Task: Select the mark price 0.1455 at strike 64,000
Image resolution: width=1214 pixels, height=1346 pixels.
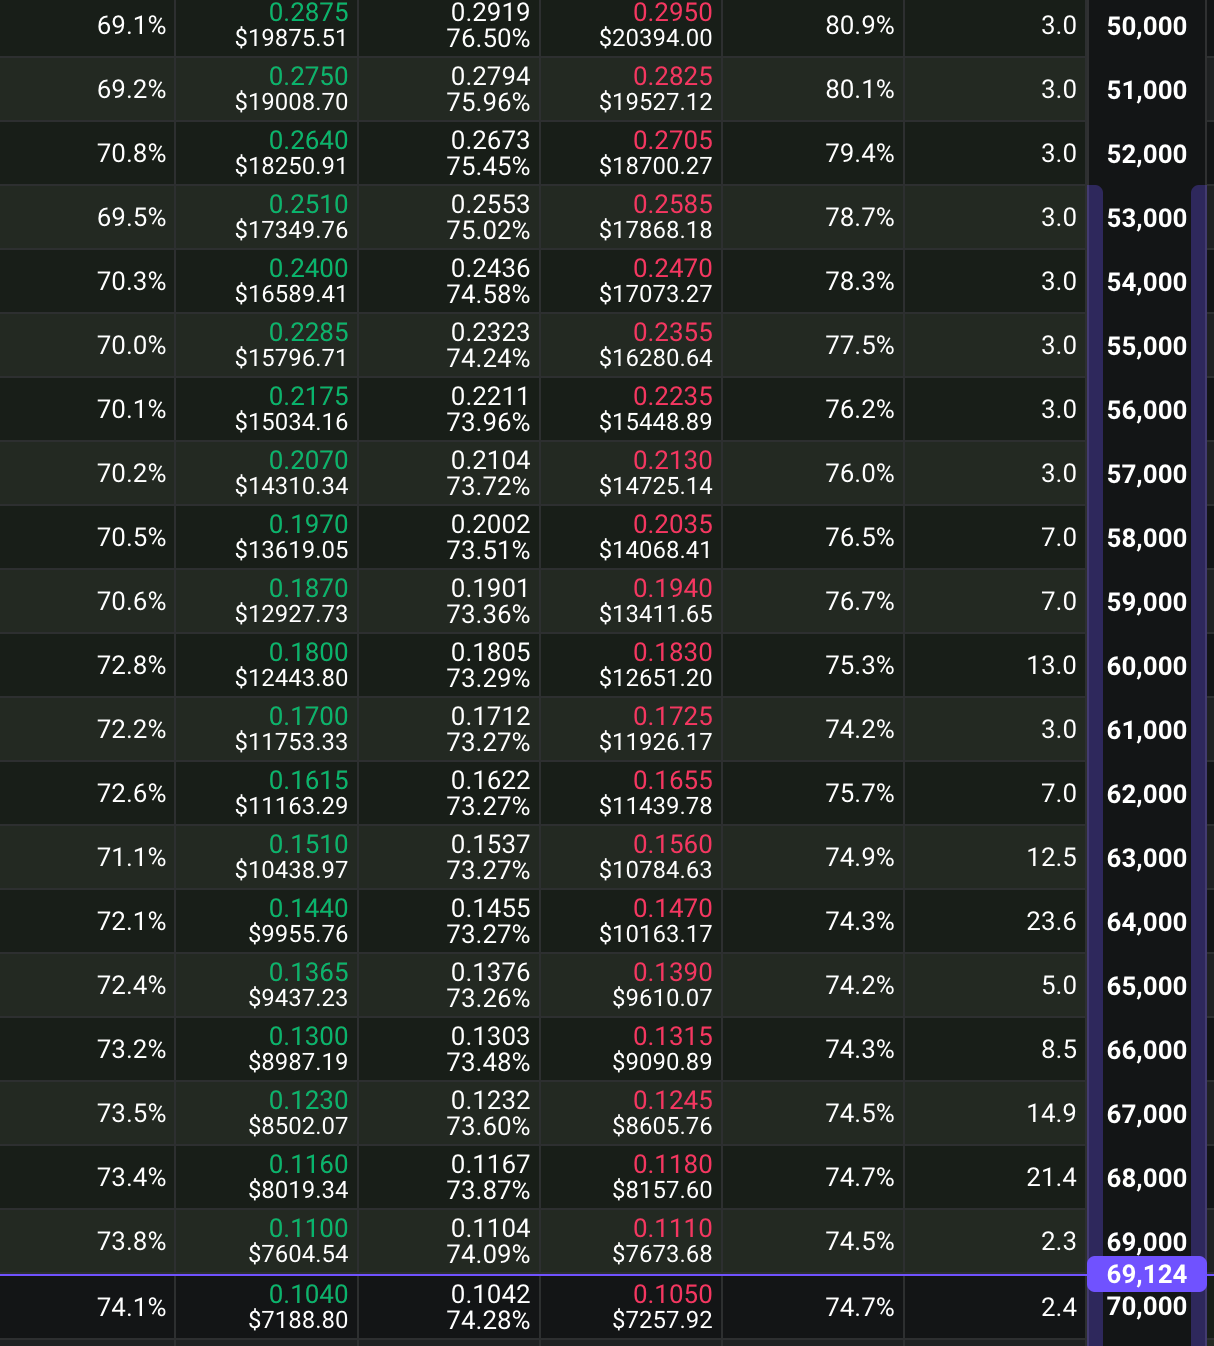Action: 491,908
